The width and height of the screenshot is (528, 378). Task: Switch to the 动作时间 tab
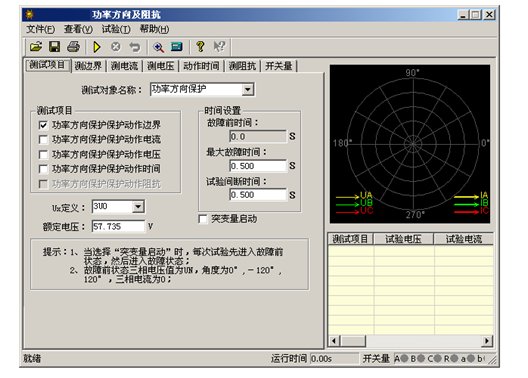pos(201,66)
